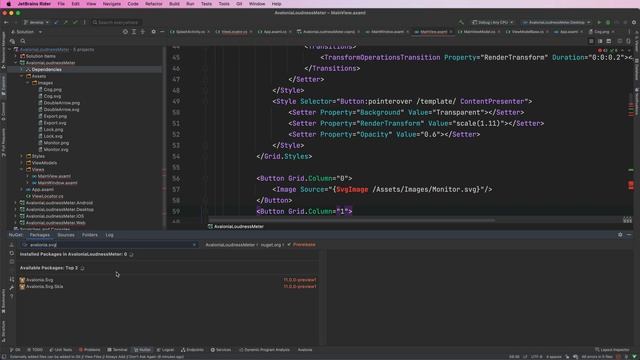
Task: Click expand all icon in Solution panel header
Action: (134, 32)
